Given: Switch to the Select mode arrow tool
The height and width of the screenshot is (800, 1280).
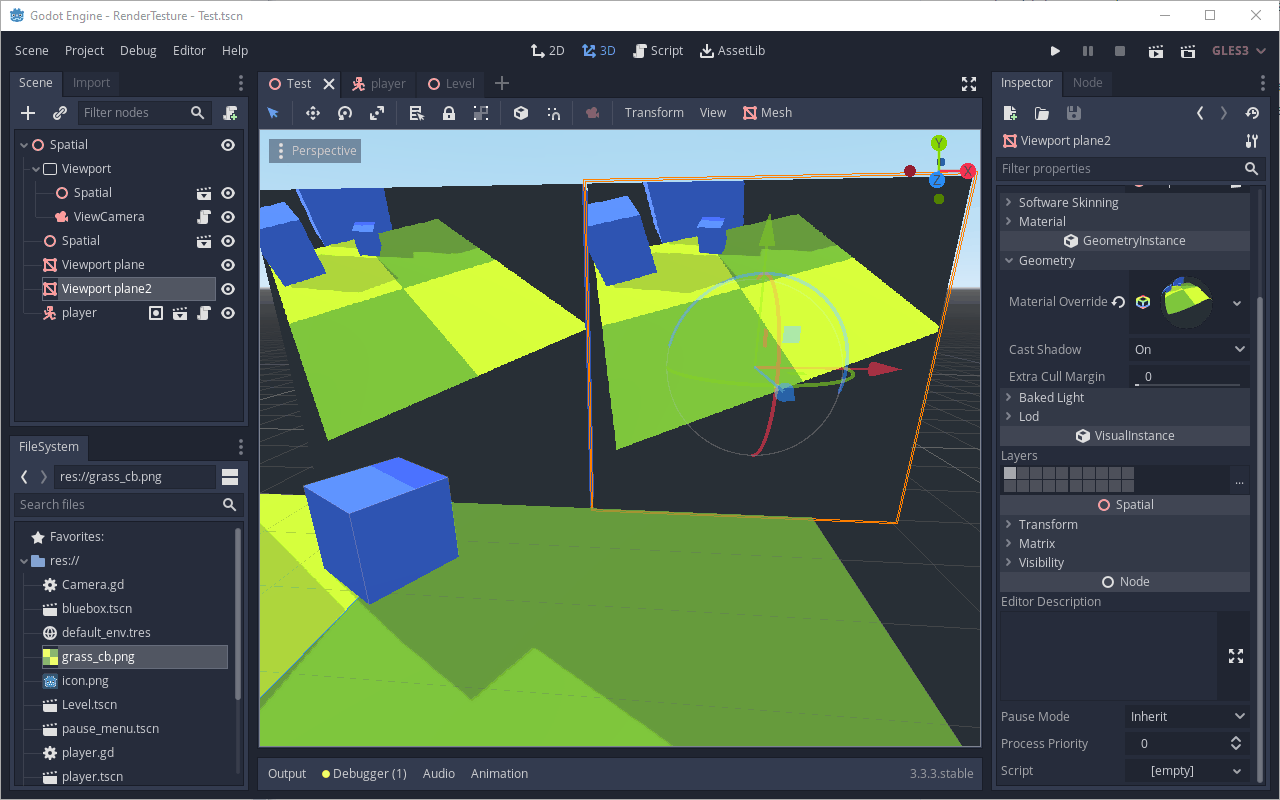Looking at the screenshot, I should click(273, 113).
